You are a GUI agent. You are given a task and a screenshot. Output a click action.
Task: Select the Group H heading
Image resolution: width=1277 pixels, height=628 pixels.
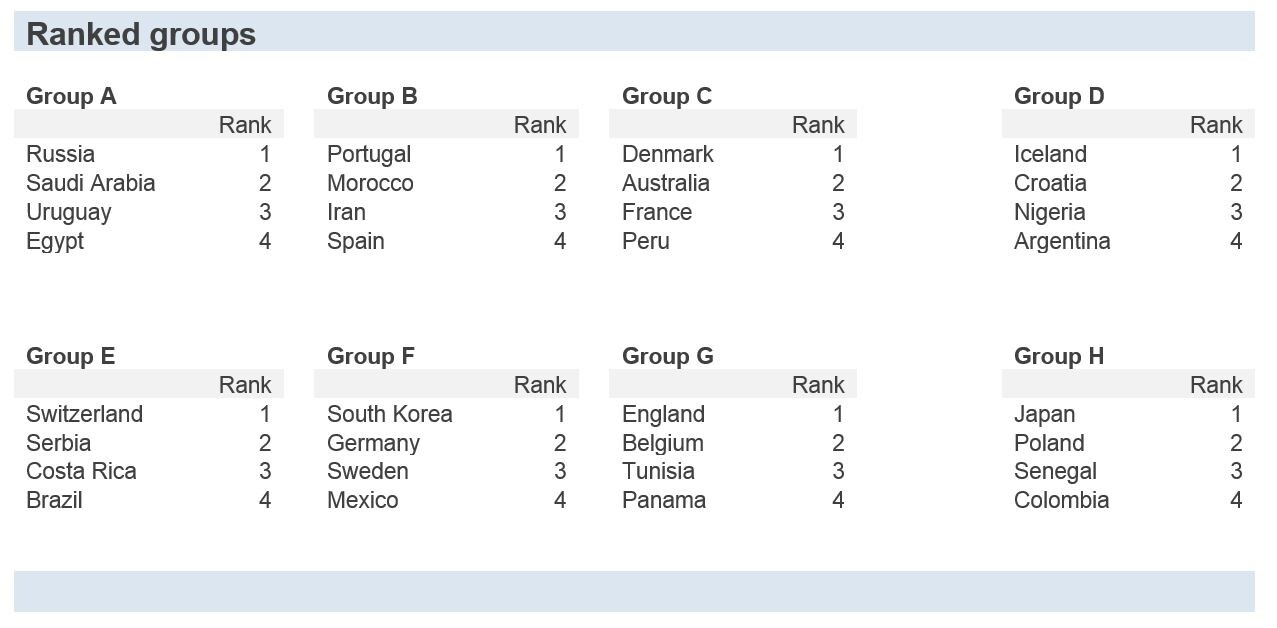(1059, 356)
